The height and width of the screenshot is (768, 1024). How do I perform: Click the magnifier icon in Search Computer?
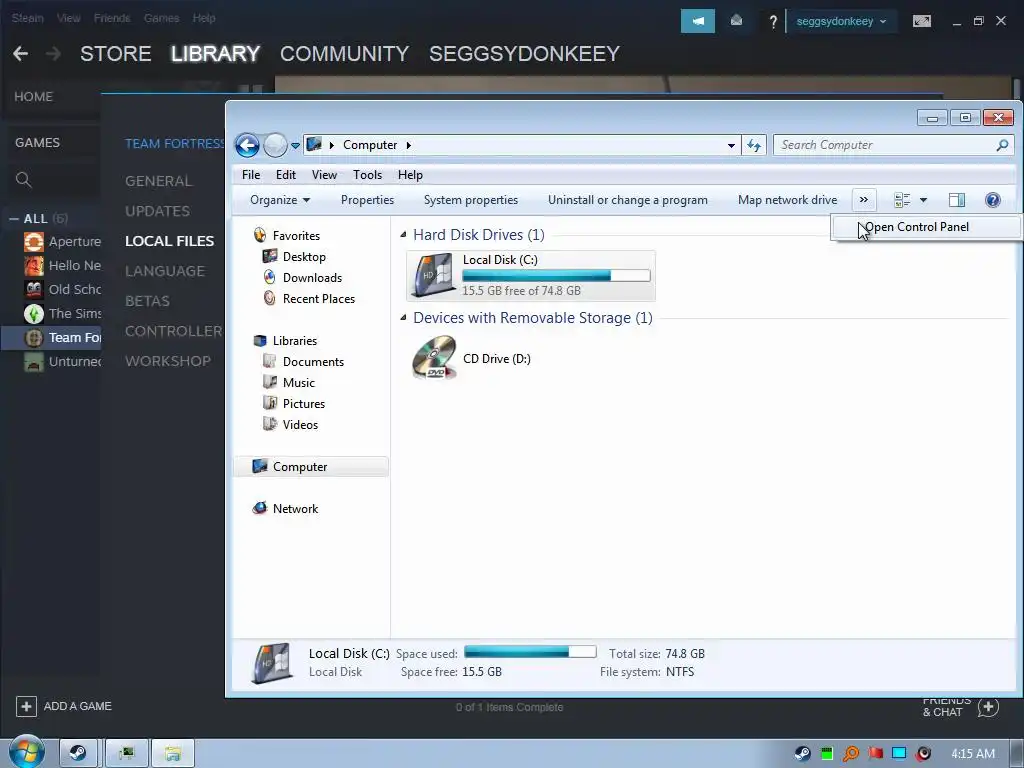coord(1002,145)
